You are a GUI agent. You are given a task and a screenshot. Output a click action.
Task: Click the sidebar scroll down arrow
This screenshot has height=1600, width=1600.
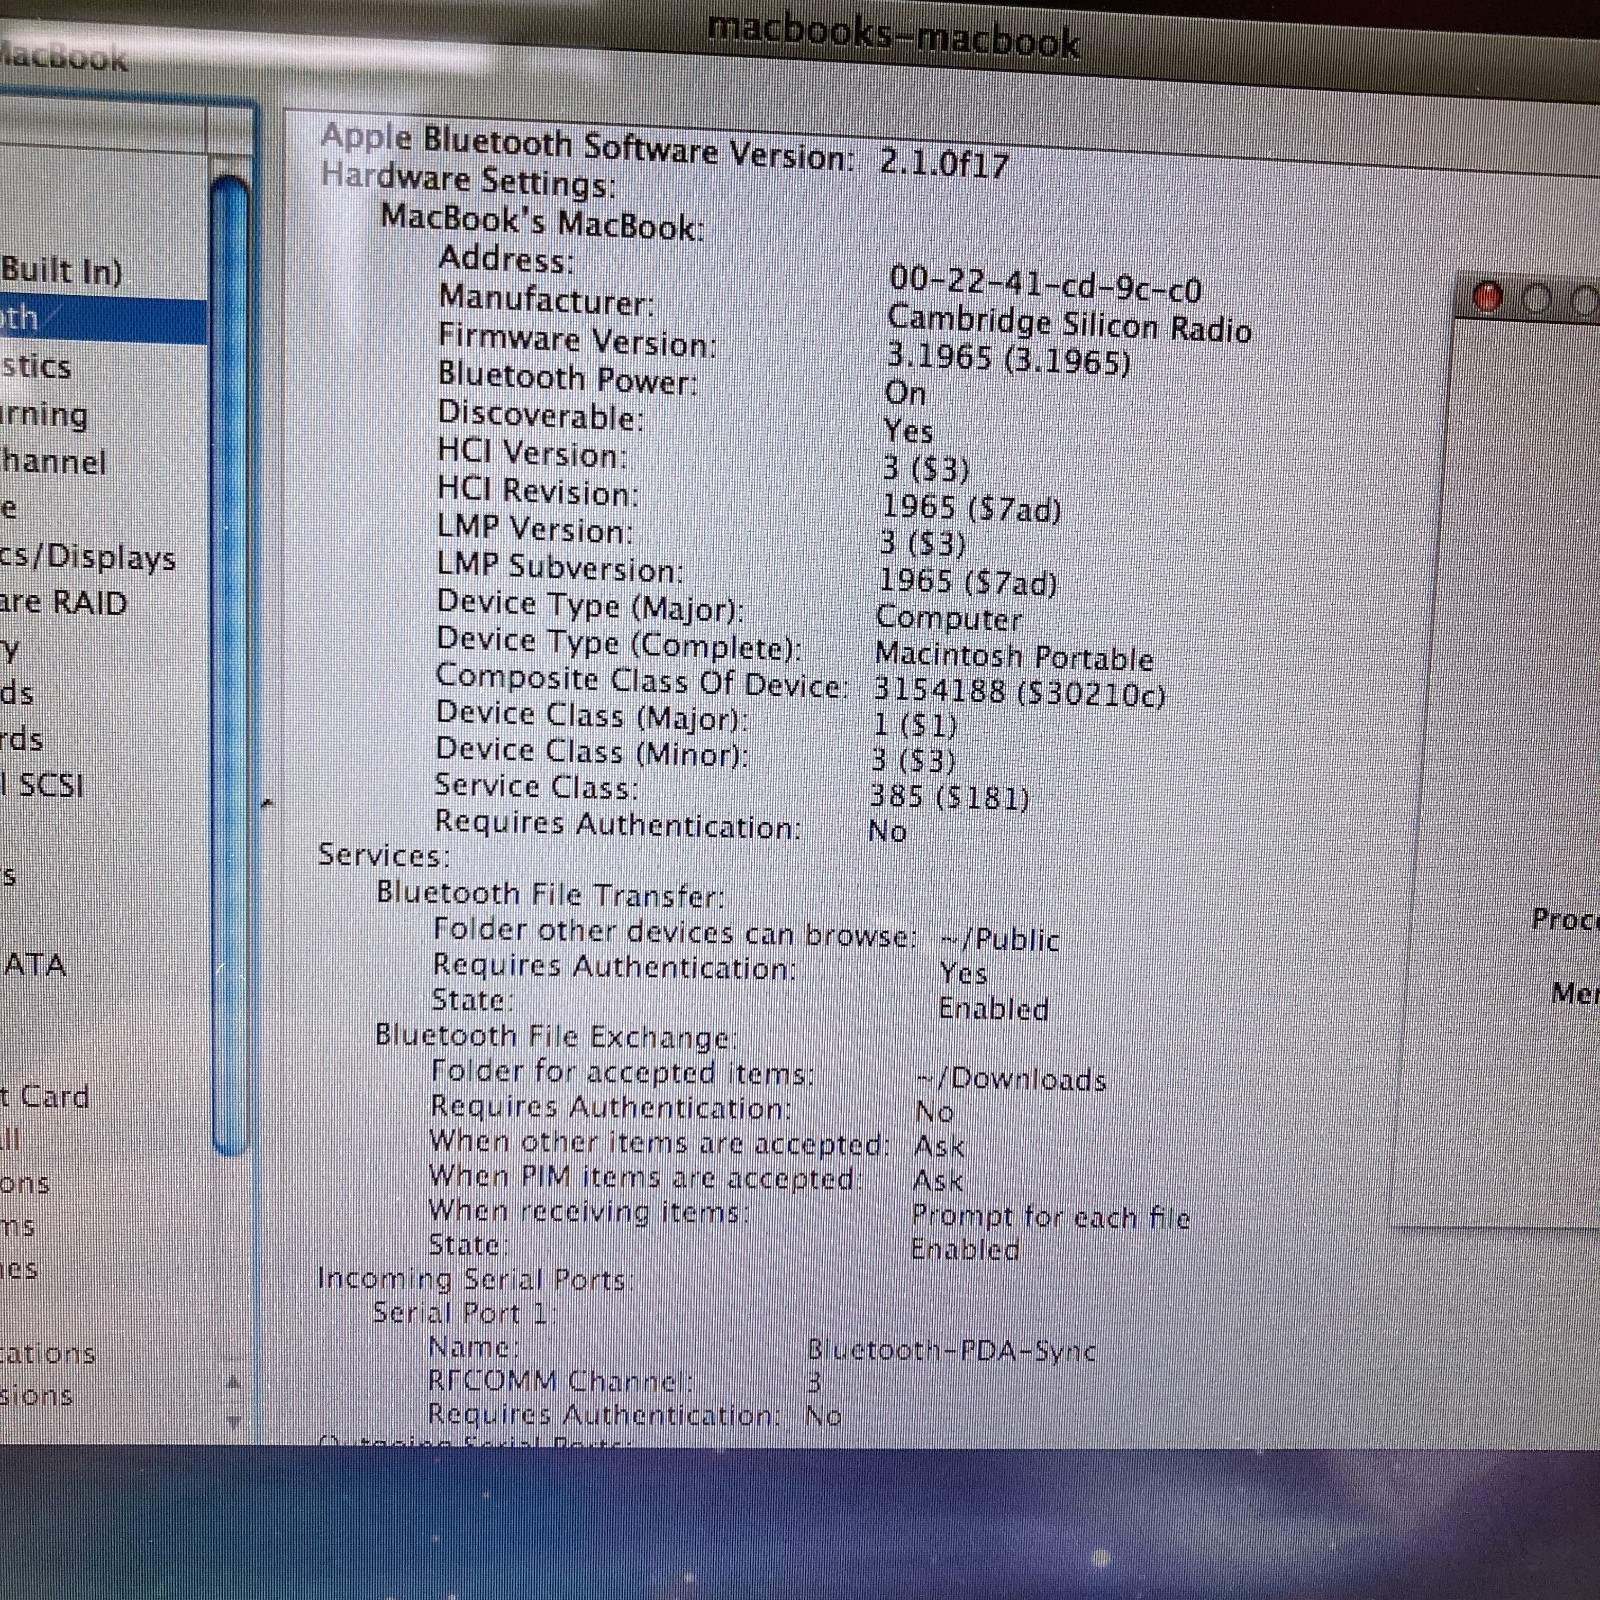tap(233, 1421)
